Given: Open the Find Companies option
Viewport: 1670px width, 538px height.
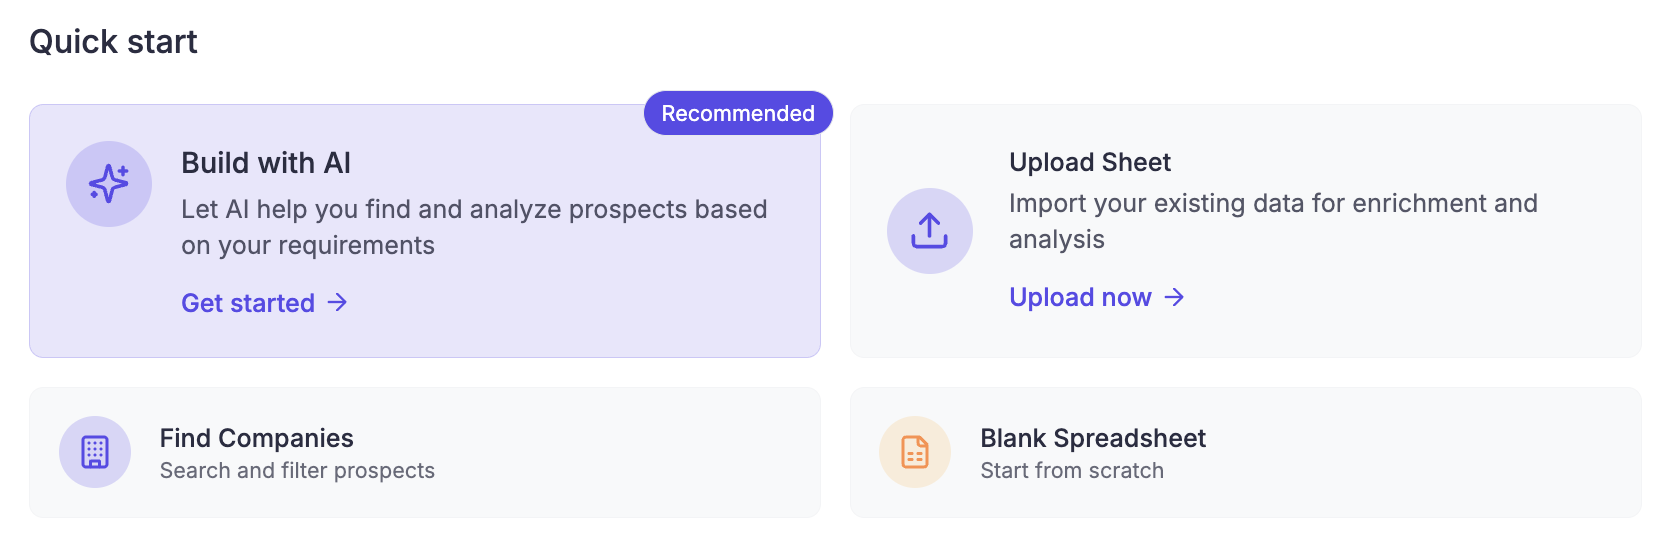Looking at the screenshot, I should (x=257, y=438).
